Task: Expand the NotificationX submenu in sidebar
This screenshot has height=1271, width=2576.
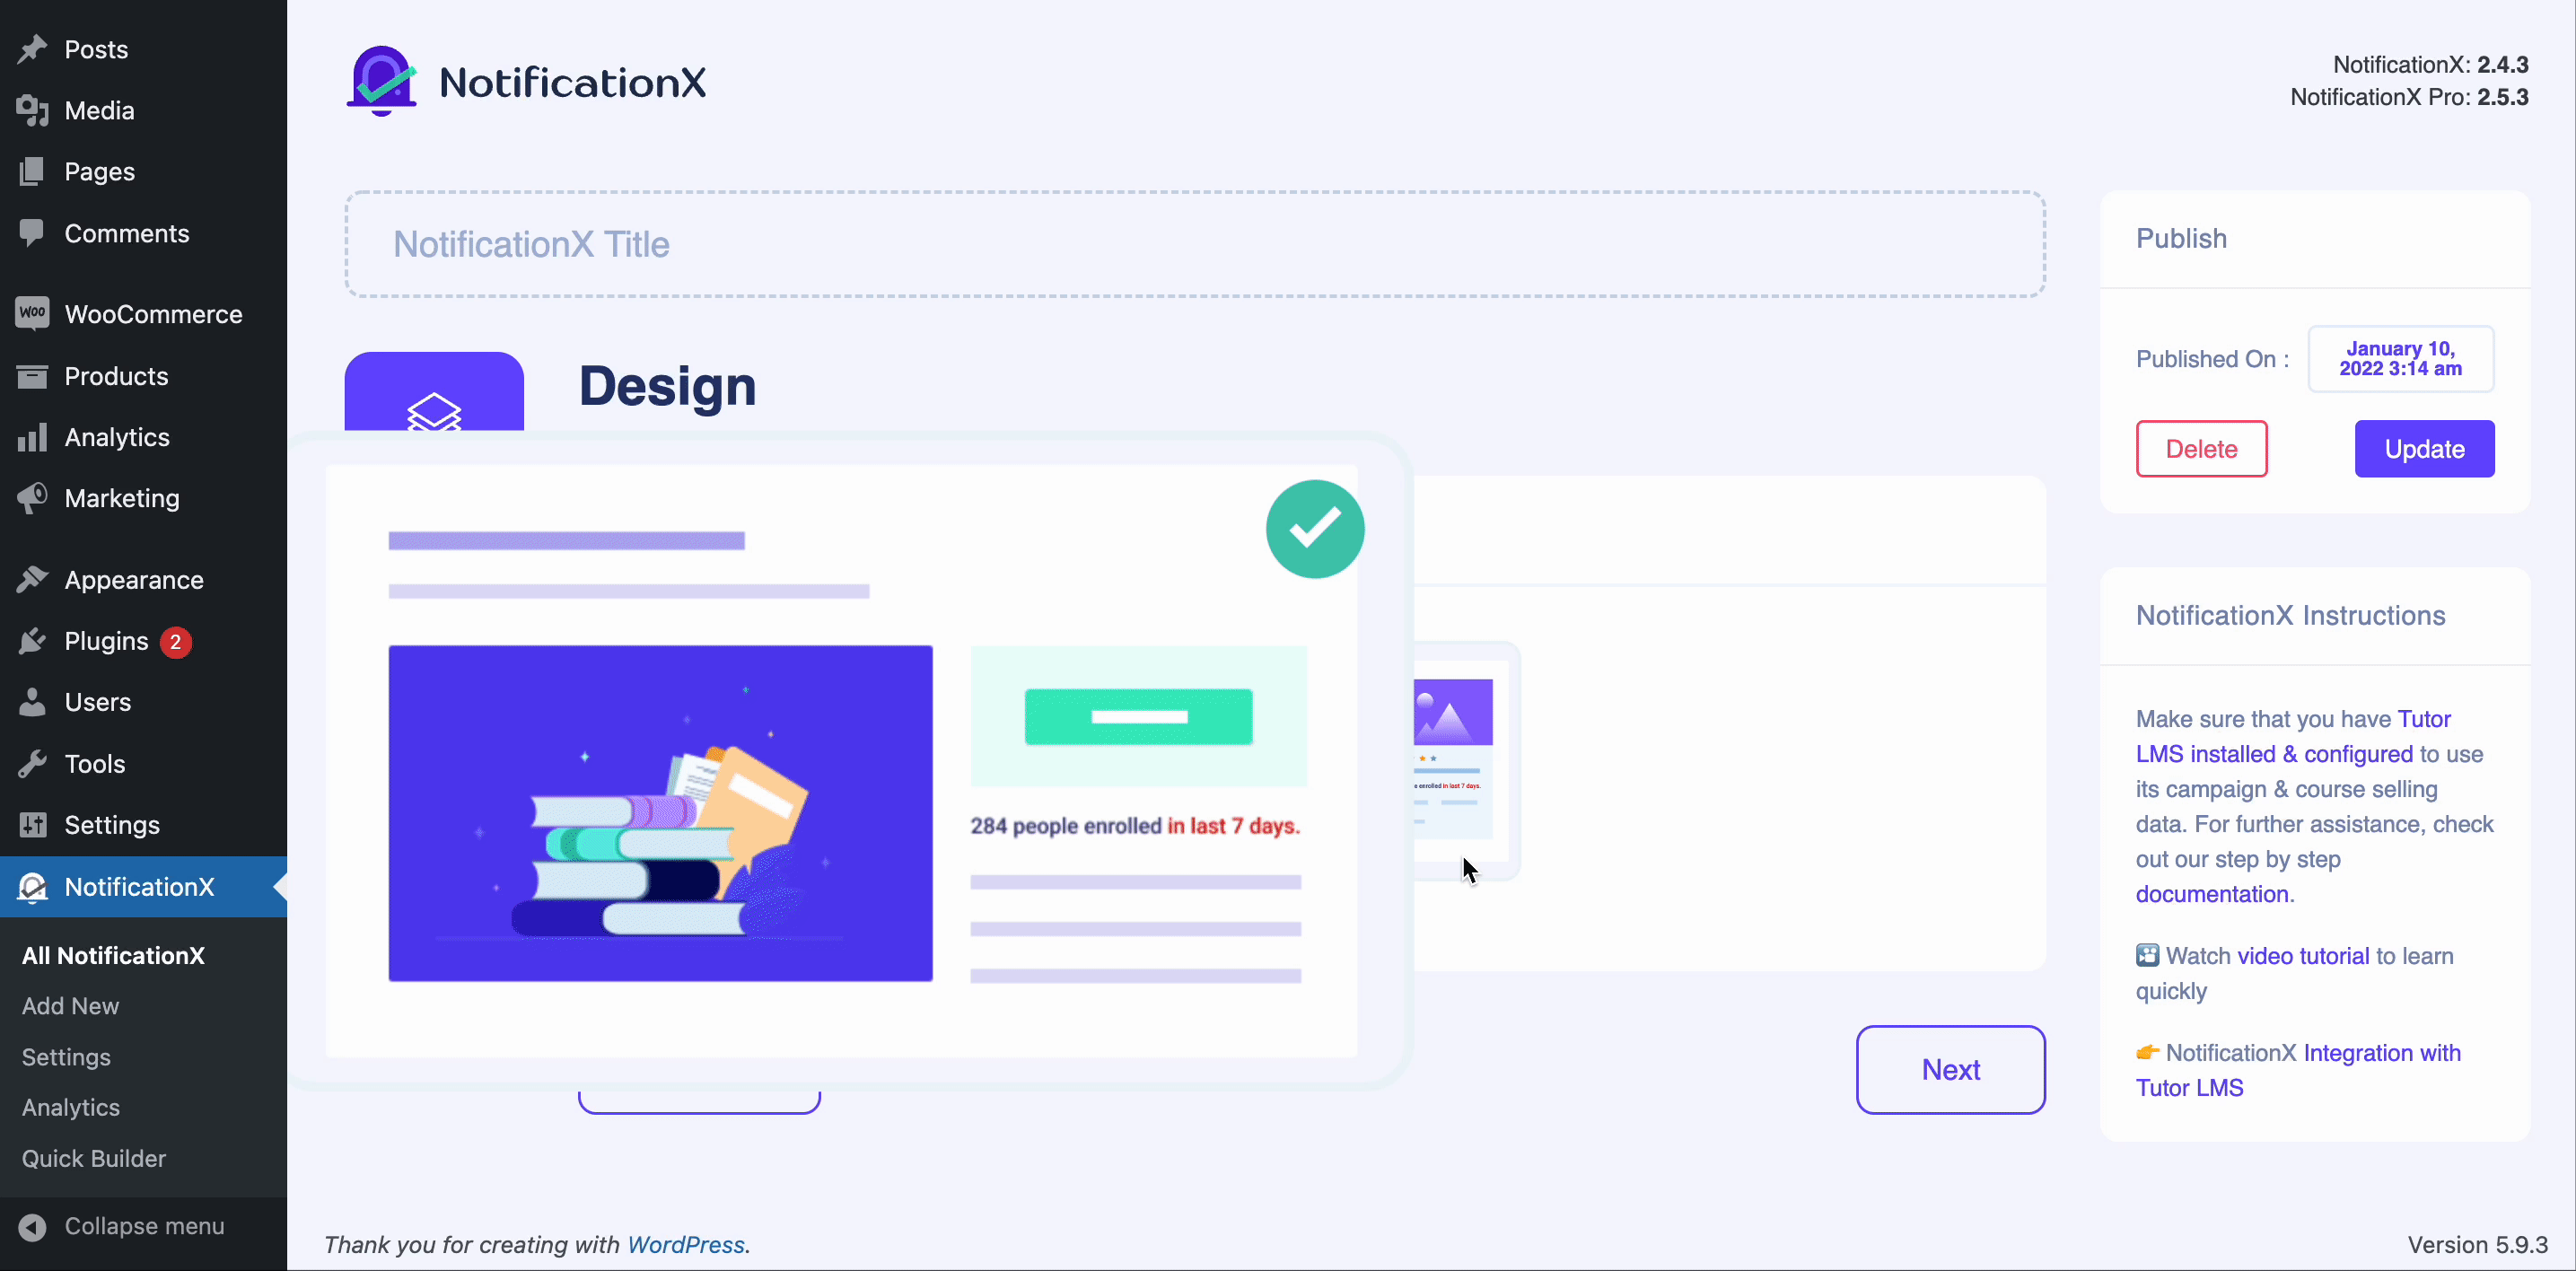Action: (140, 885)
